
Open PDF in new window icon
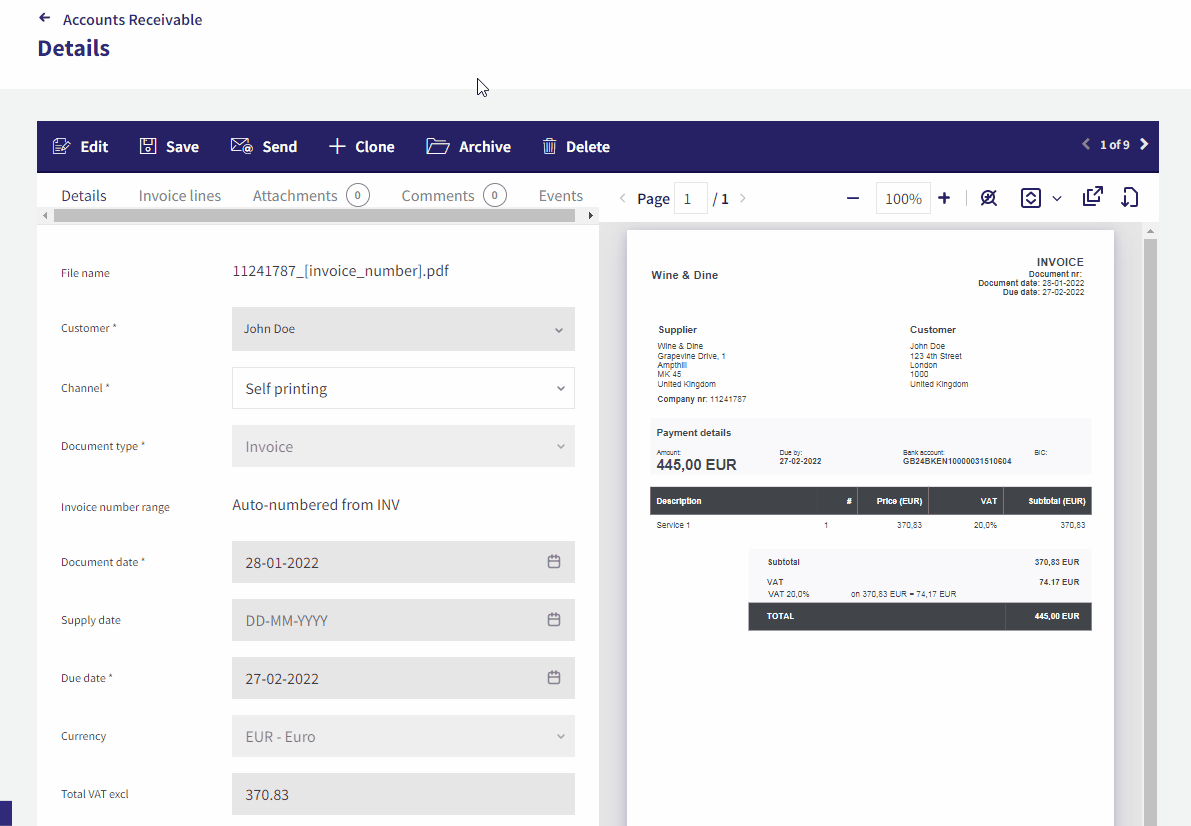[x=1092, y=197]
